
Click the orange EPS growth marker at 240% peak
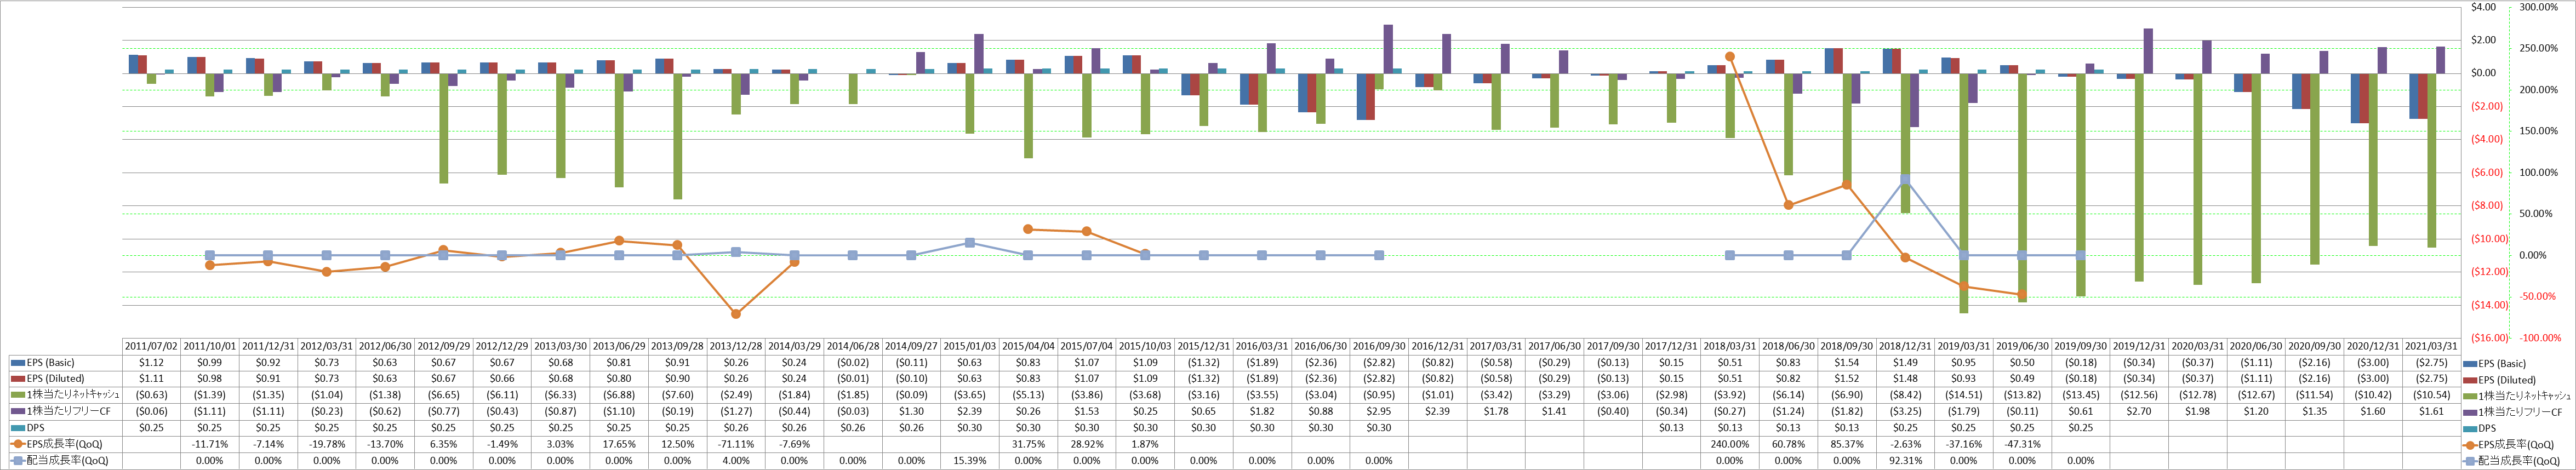[x=1730, y=57]
